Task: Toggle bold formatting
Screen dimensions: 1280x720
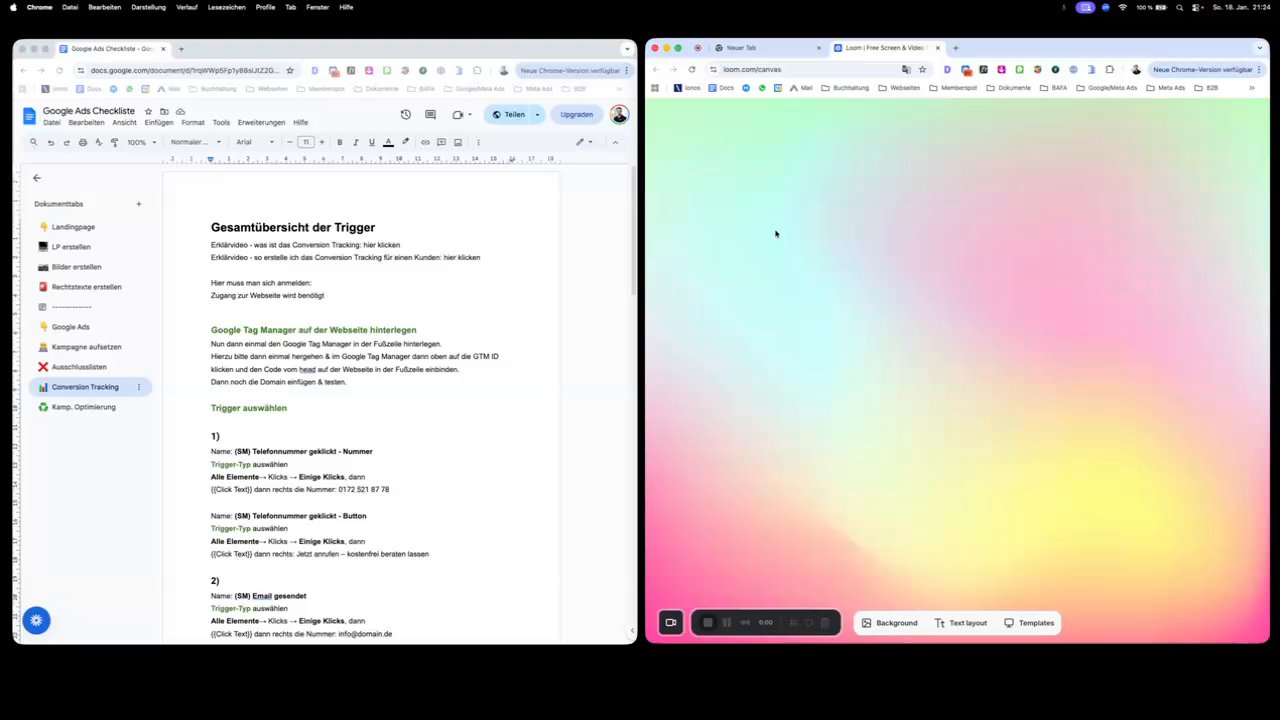Action: [x=339, y=142]
